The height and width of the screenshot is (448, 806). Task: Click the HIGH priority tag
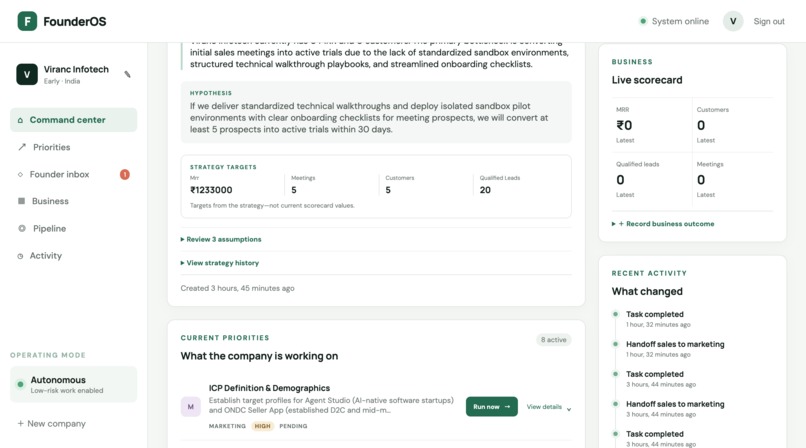point(263,426)
